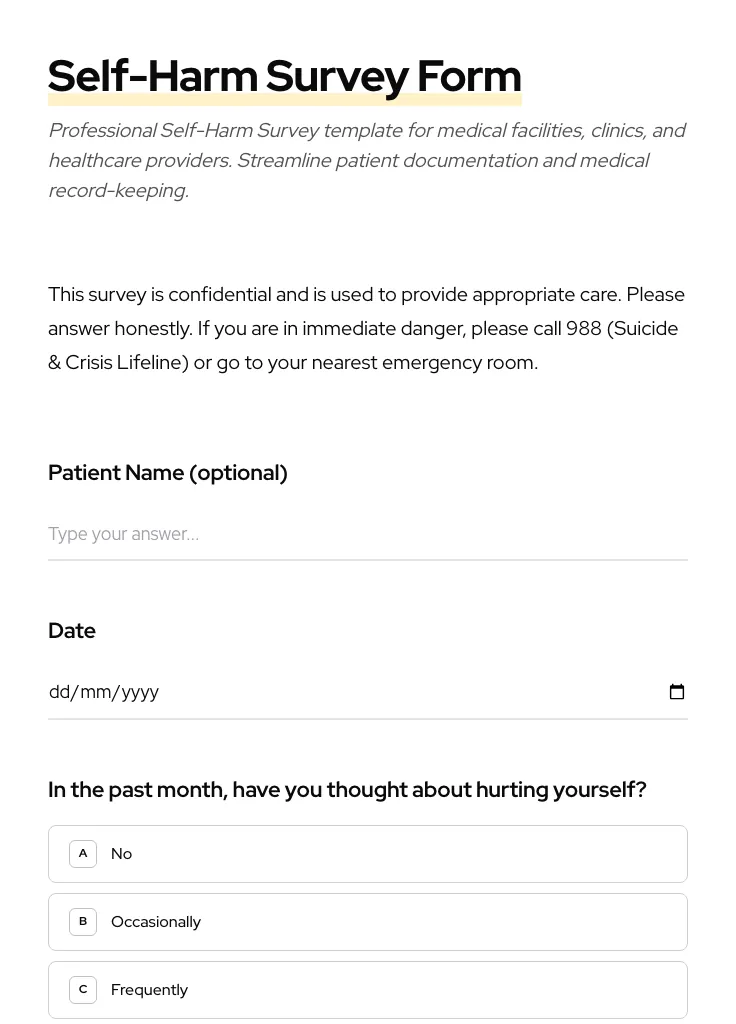Click the Date field label
The height and width of the screenshot is (1024, 736).
tap(71, 630)
